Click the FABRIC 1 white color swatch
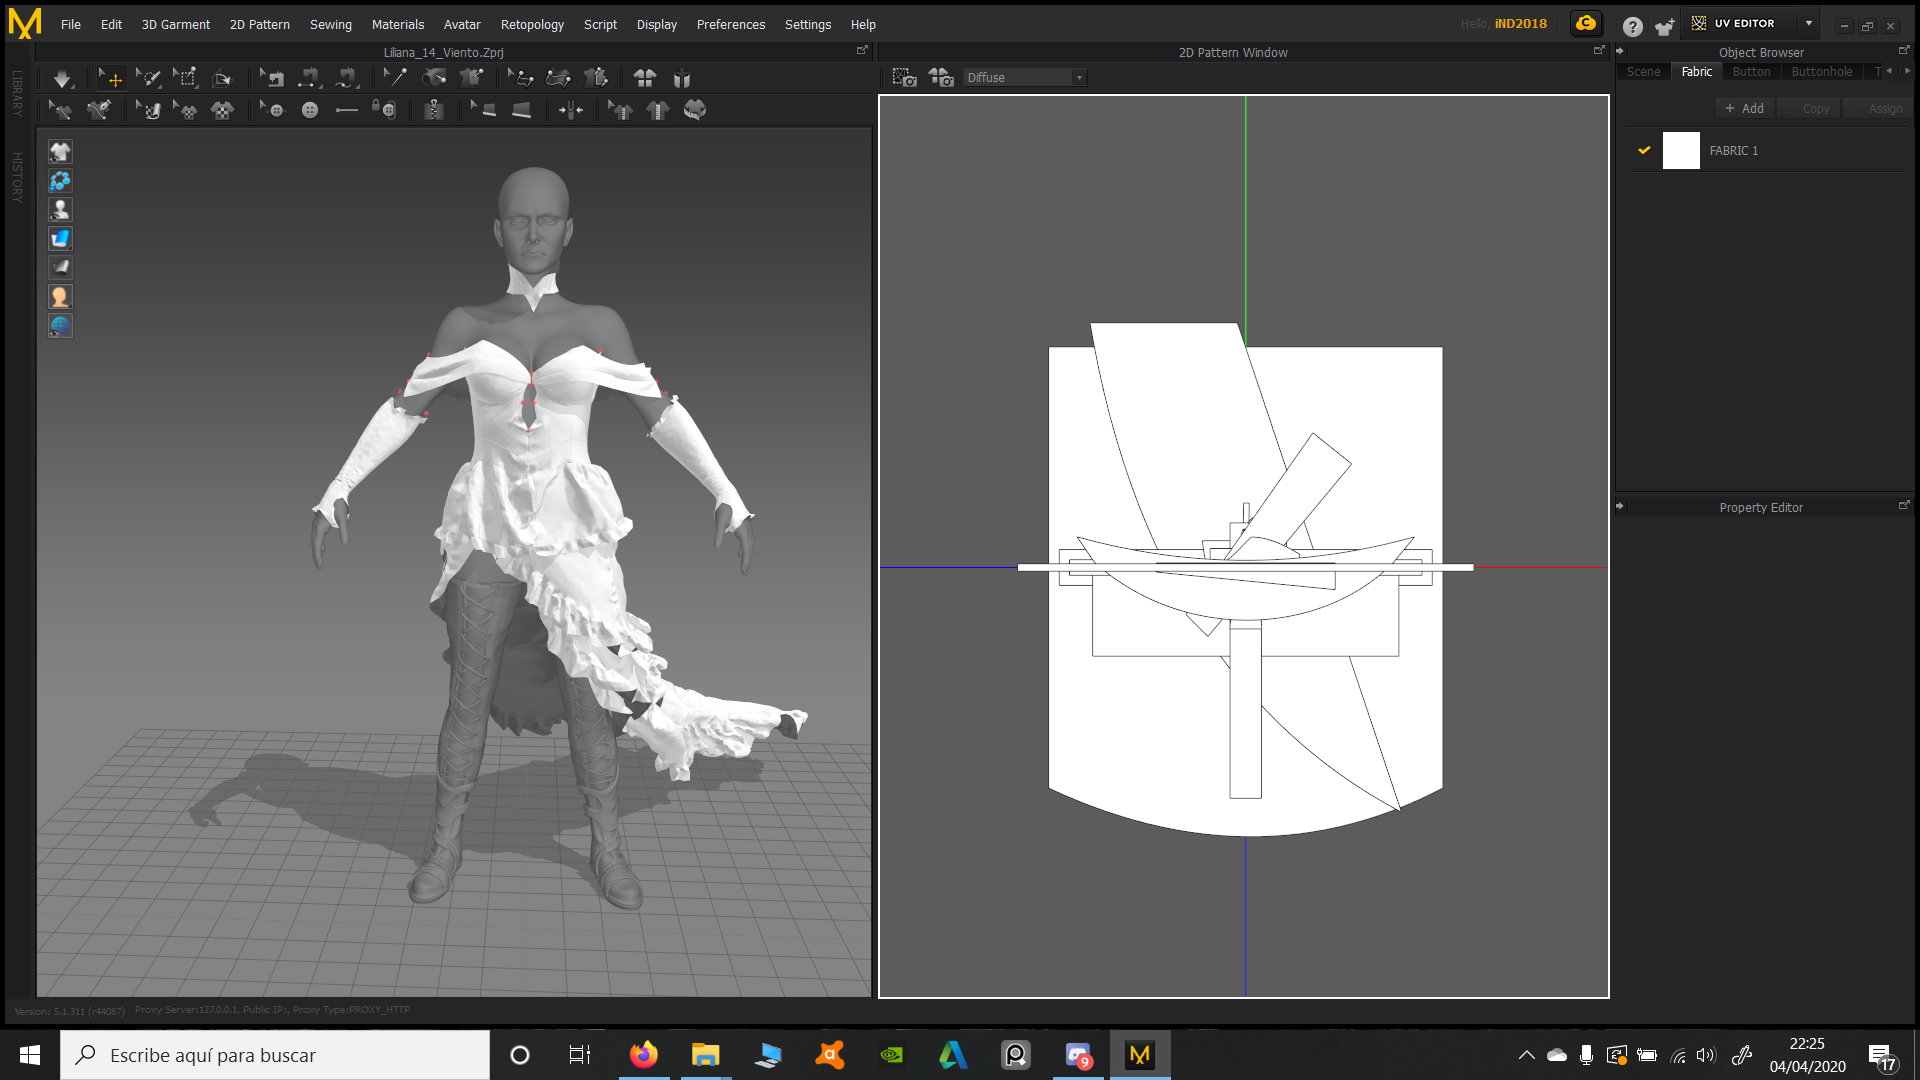The height and width of the screenshot is (1080, 1920). pyautogui.click(x=1680, y=151)
